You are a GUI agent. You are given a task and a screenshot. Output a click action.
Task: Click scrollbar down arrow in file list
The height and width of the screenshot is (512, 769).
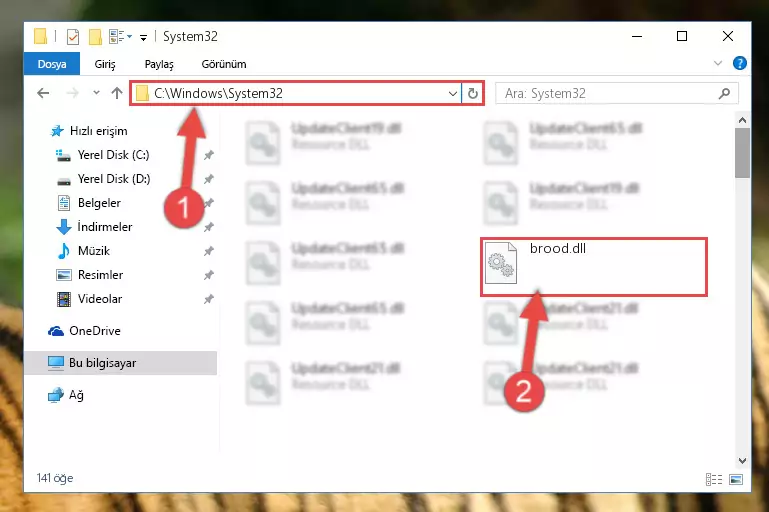coord(742,461)
